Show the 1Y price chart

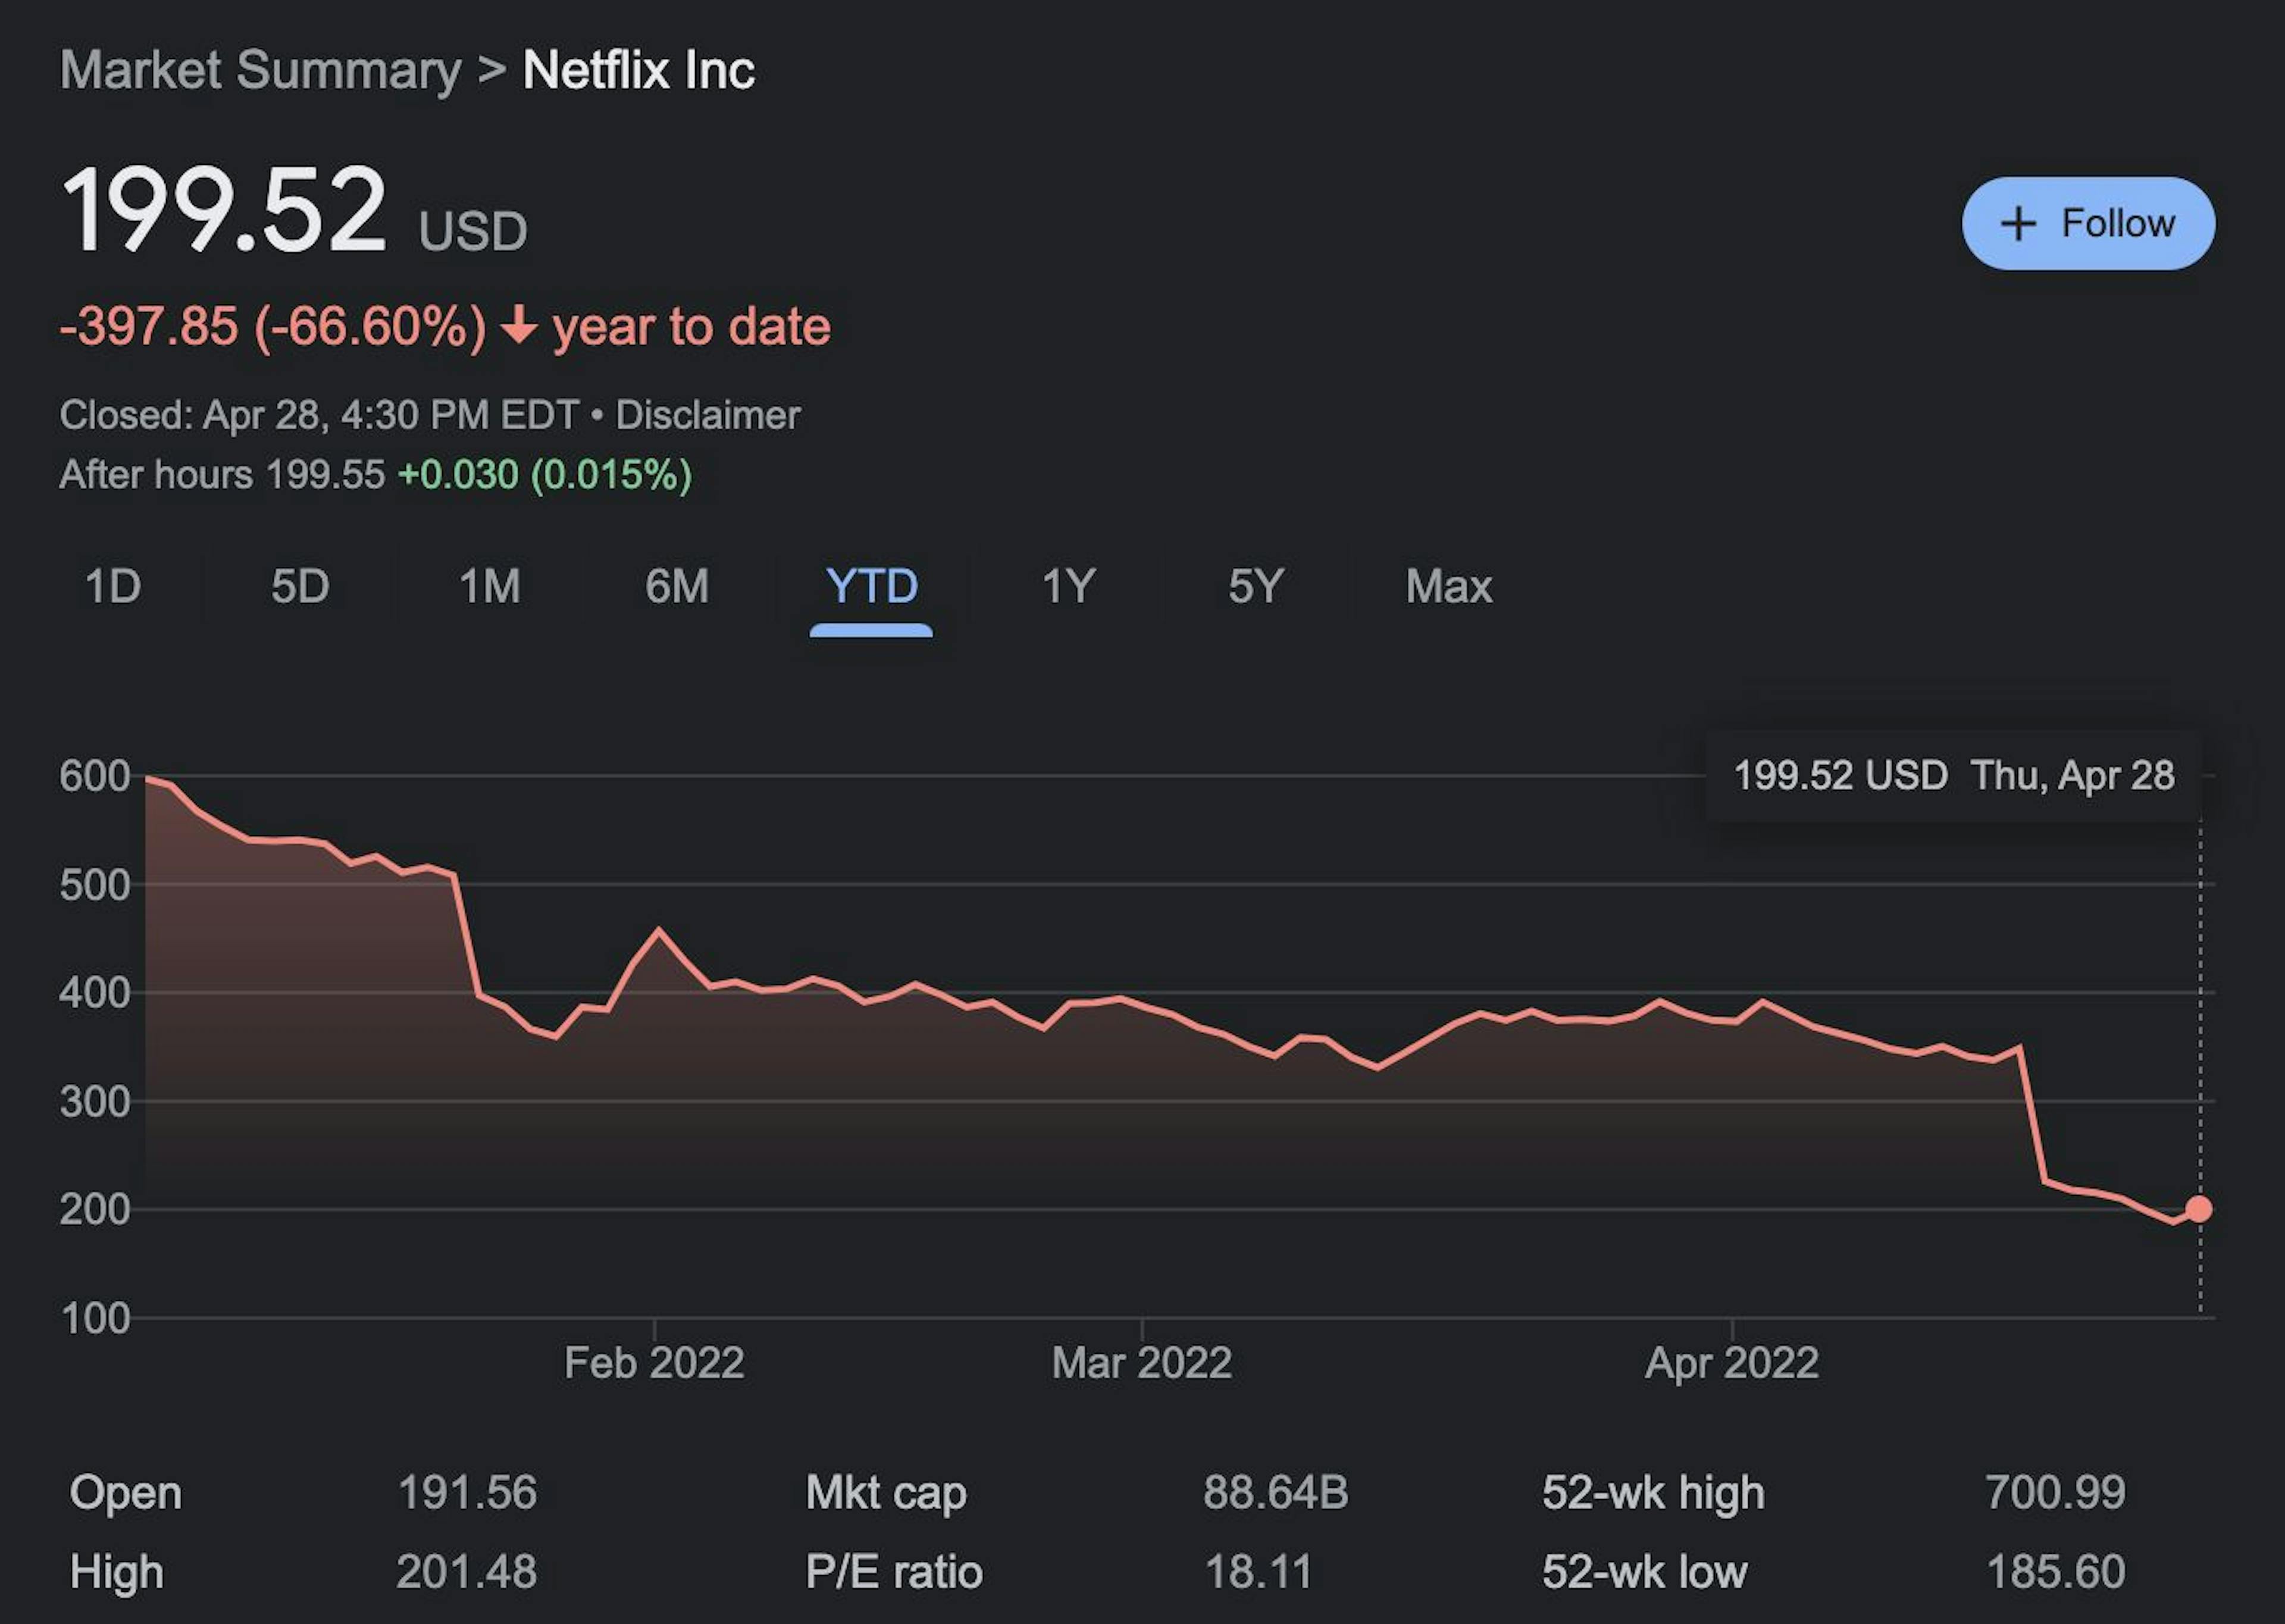(1068, 586)
